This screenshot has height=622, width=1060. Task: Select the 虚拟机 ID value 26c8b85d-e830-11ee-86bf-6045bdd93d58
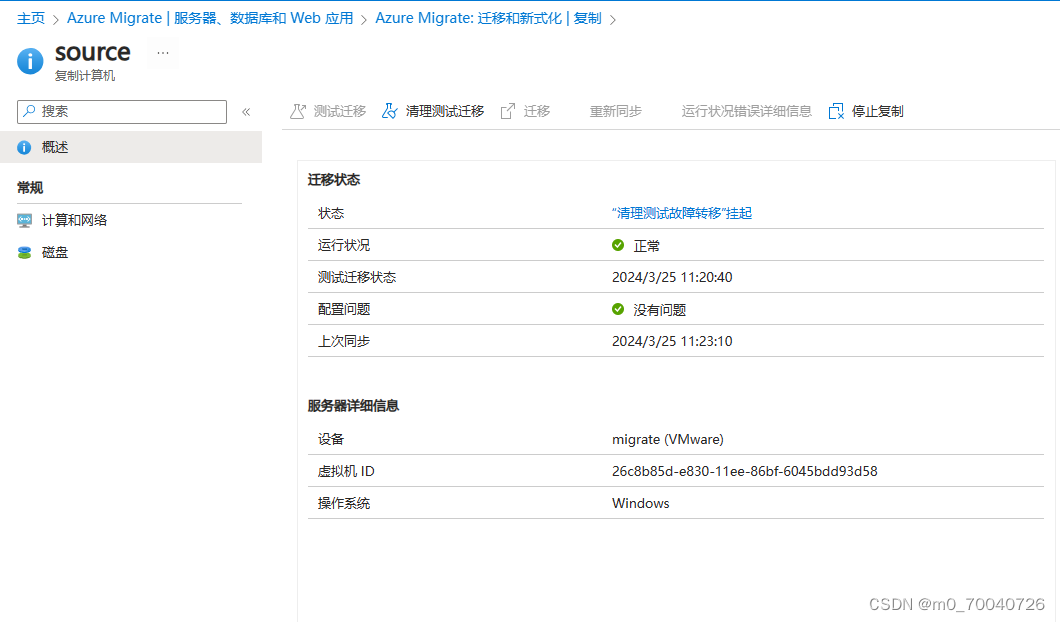[x=744, y=471]
